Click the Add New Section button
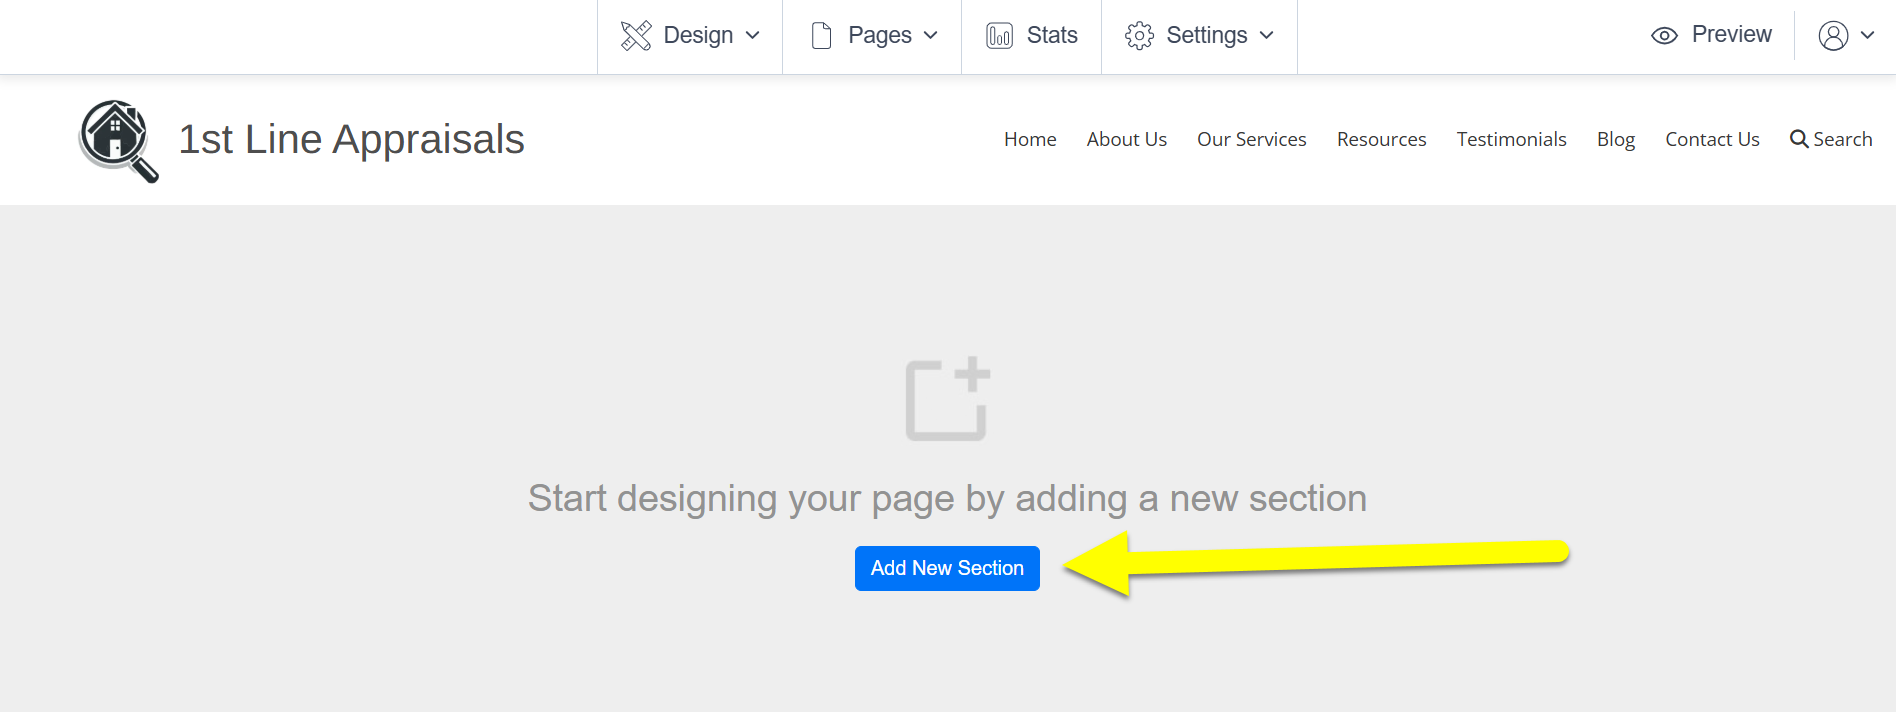1896x712 pixels. tap(947, 568)
